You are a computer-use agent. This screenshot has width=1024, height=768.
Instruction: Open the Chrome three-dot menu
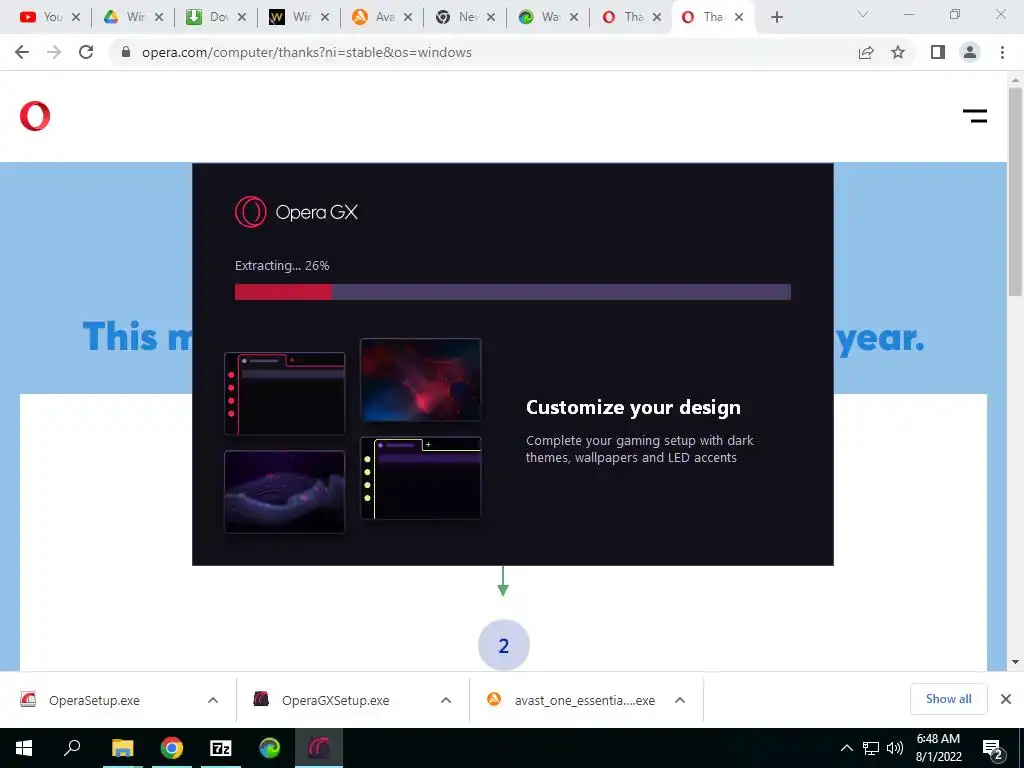point(1002,52)
